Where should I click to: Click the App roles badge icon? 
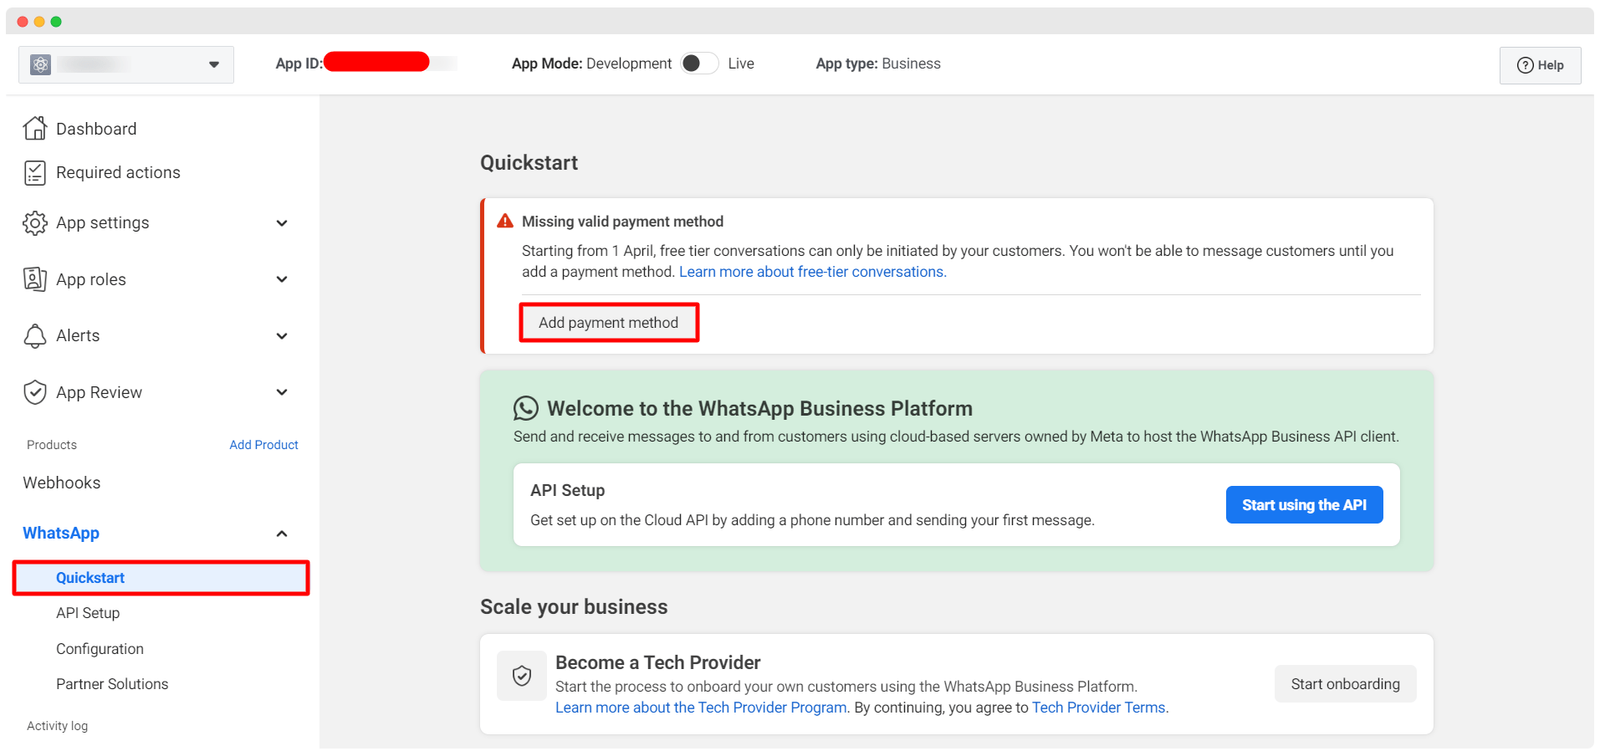coord(35,279)
